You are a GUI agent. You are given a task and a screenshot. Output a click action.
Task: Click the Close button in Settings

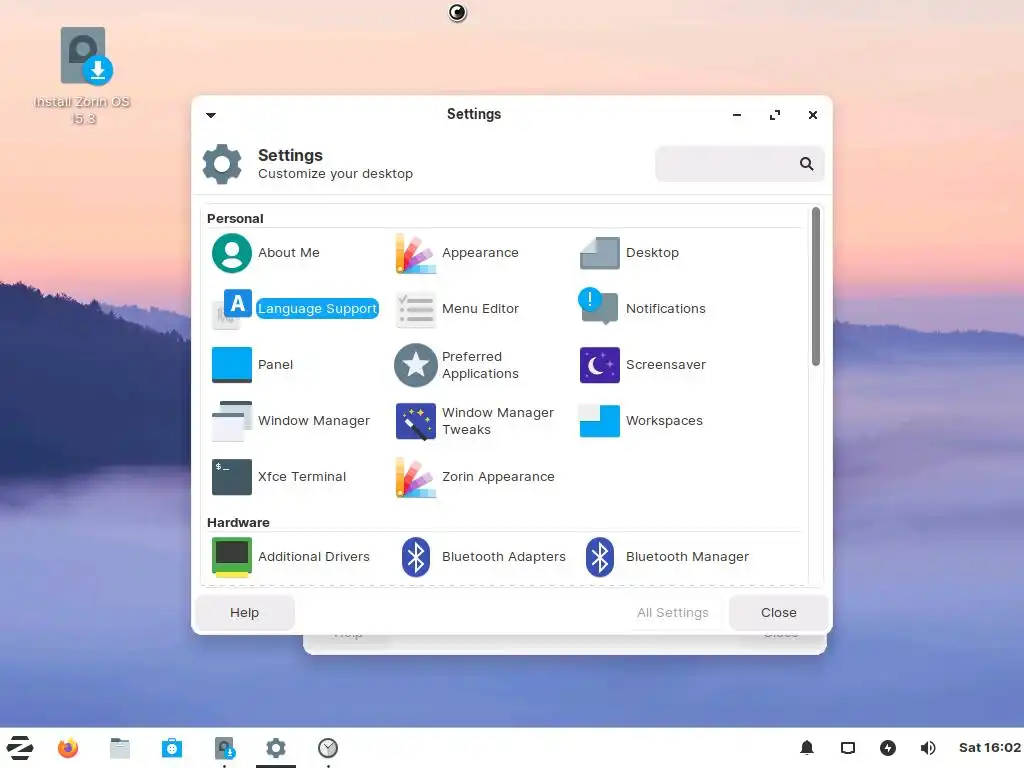[x=778, y=613]
